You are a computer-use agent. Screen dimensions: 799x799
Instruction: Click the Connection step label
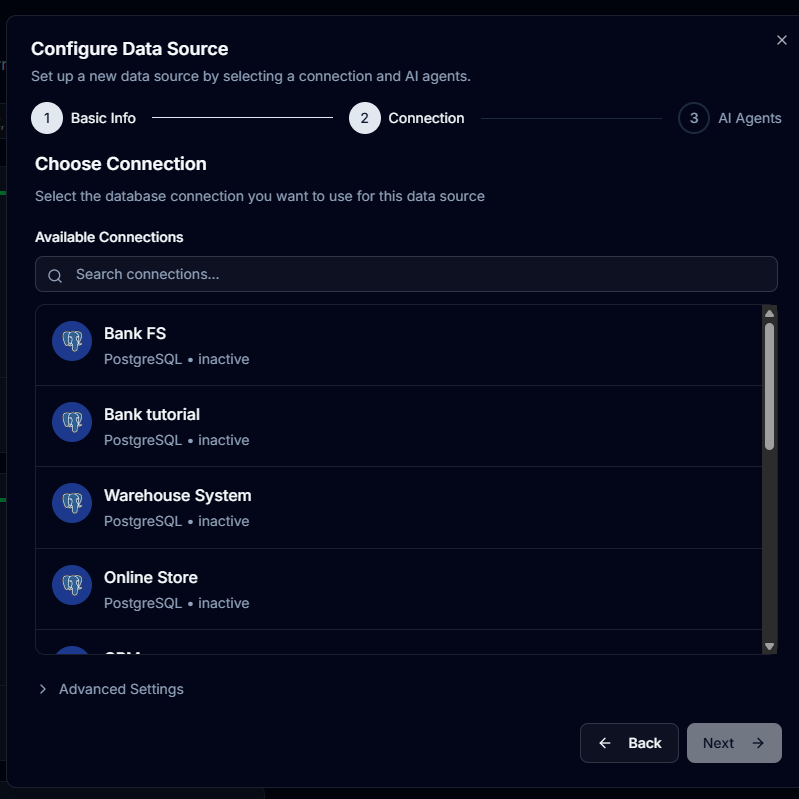(426, 118)
